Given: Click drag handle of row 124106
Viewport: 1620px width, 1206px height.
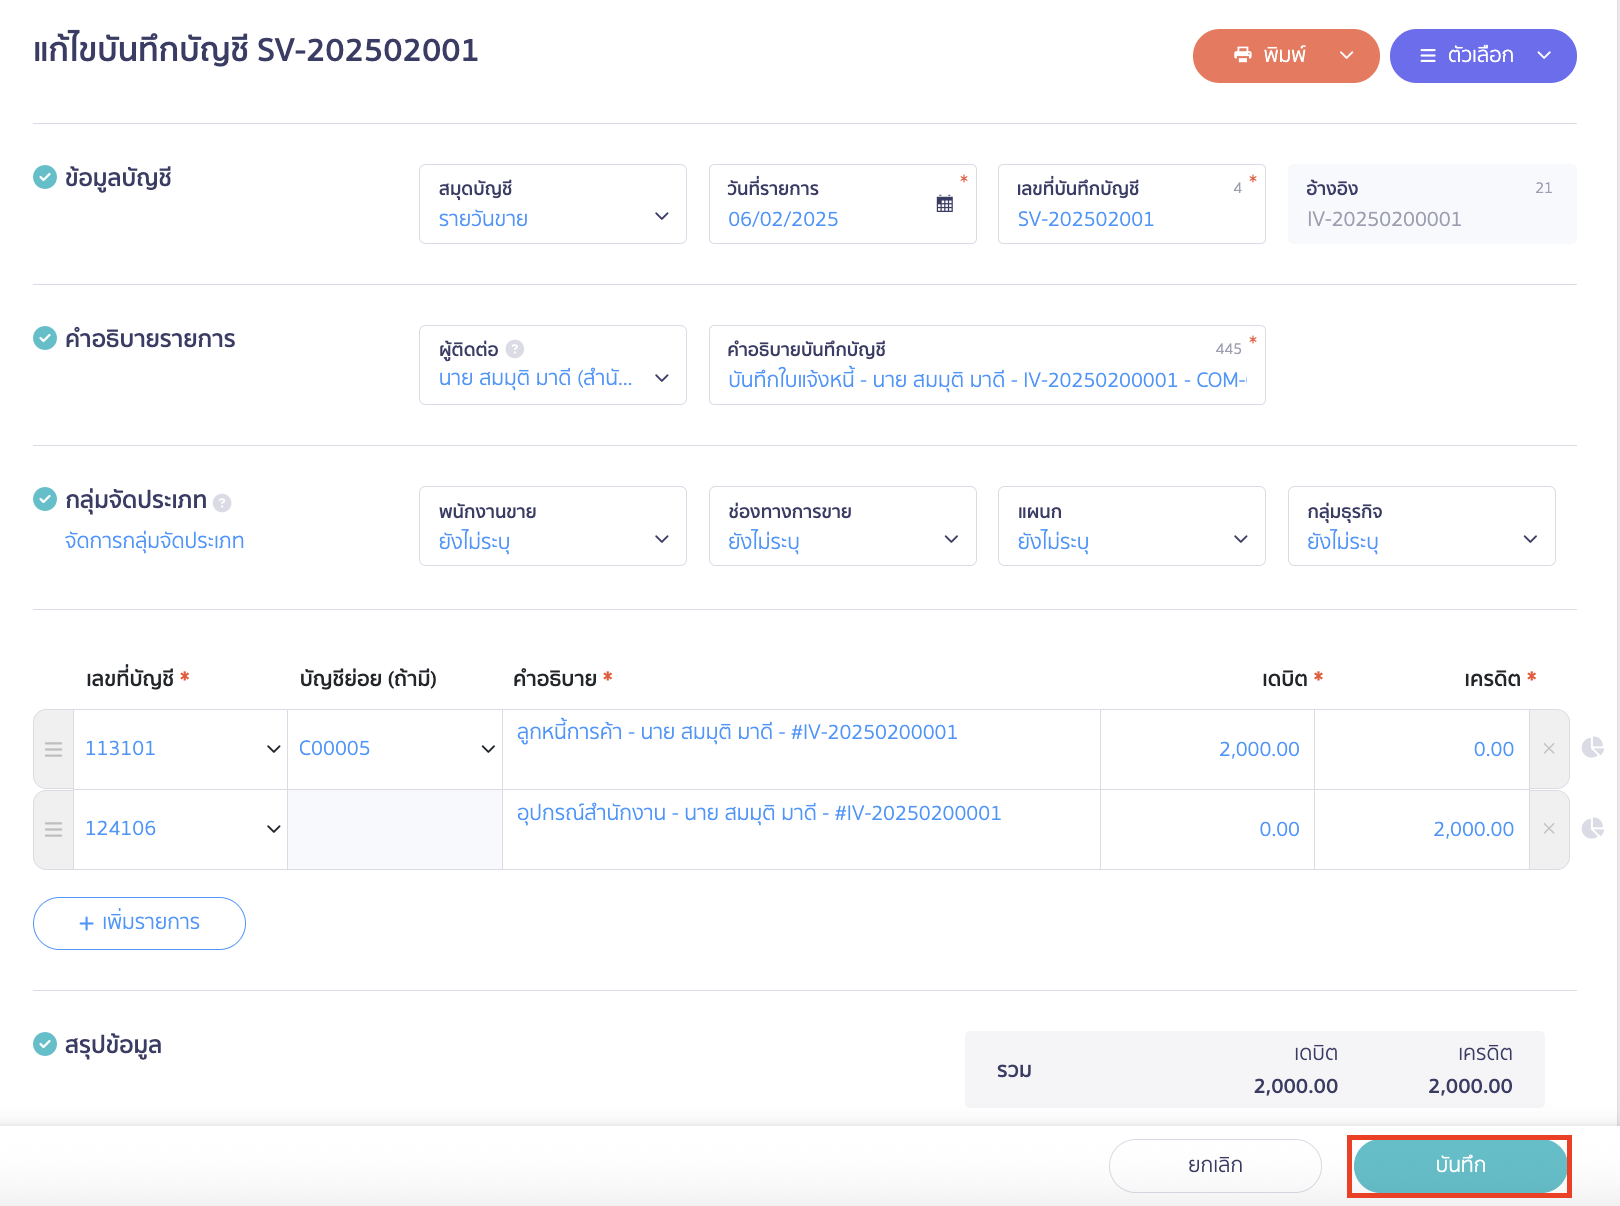Looking at the screenshot, I should click(54, 829).
